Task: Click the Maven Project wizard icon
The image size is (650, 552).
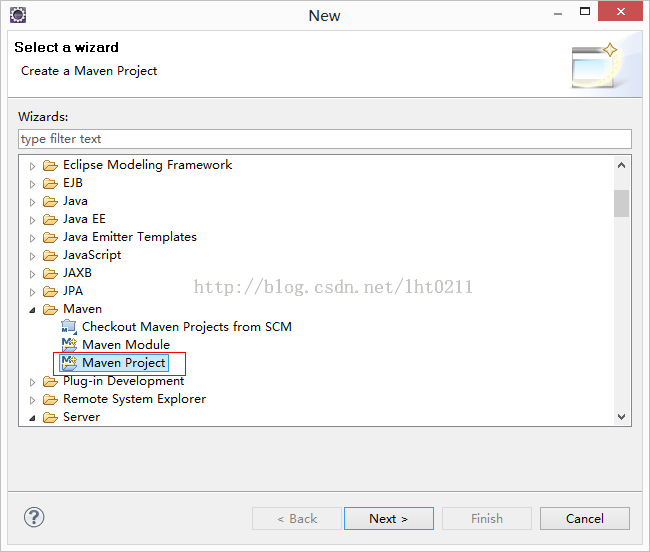Action: tap(69, 363)
